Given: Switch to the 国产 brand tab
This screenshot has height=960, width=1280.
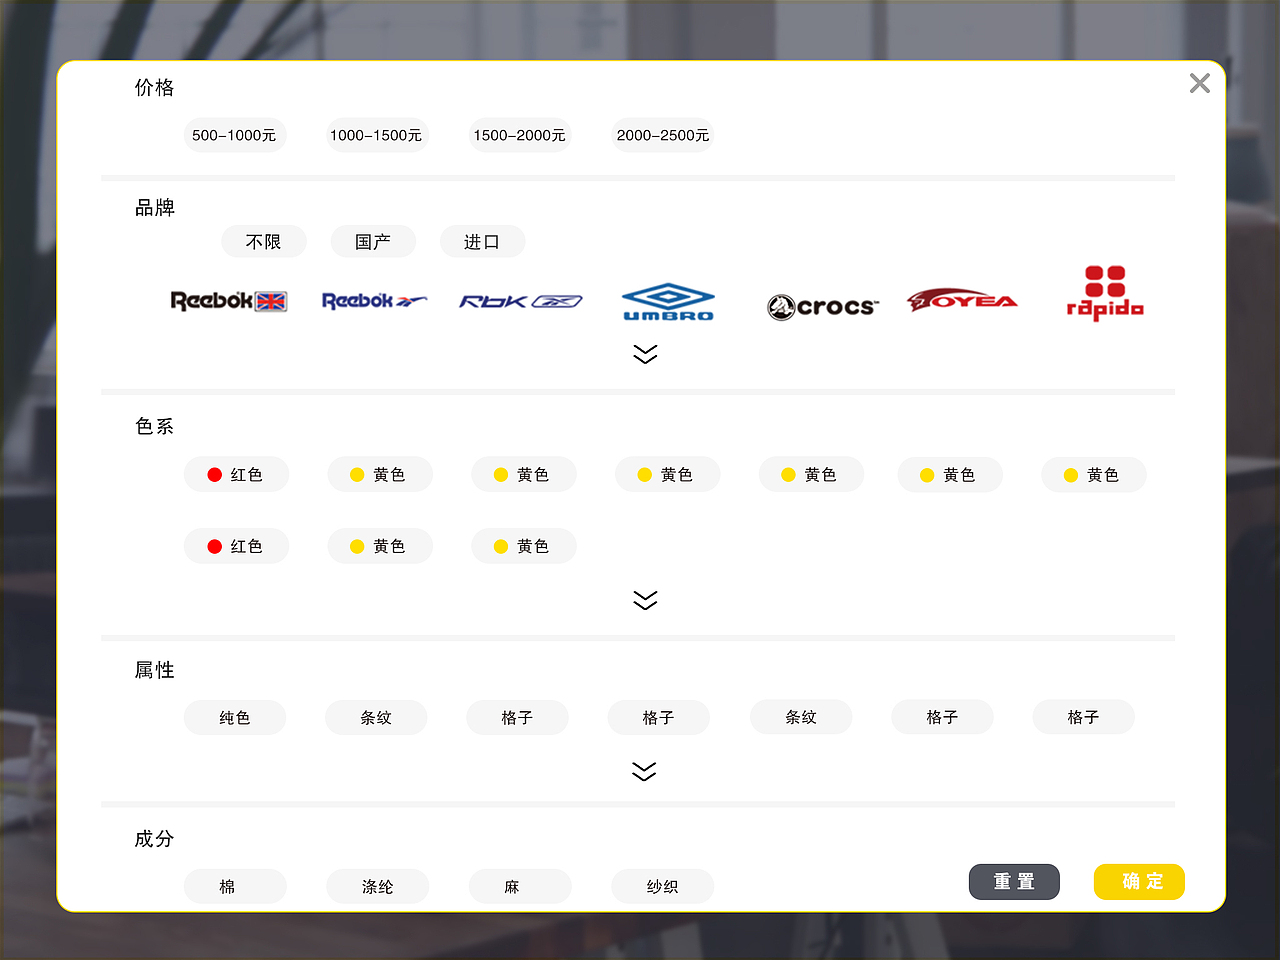Looking at the screenshot, I should [x=373, y=241].
